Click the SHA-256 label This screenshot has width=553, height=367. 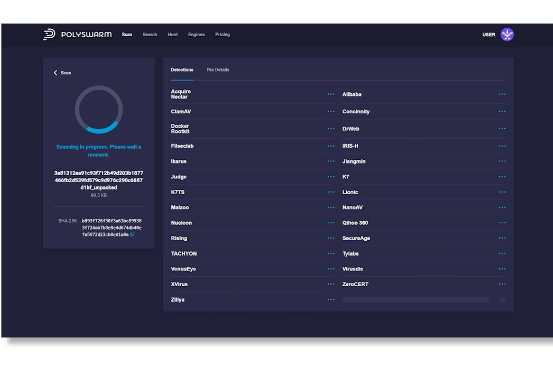click(68, 221)
